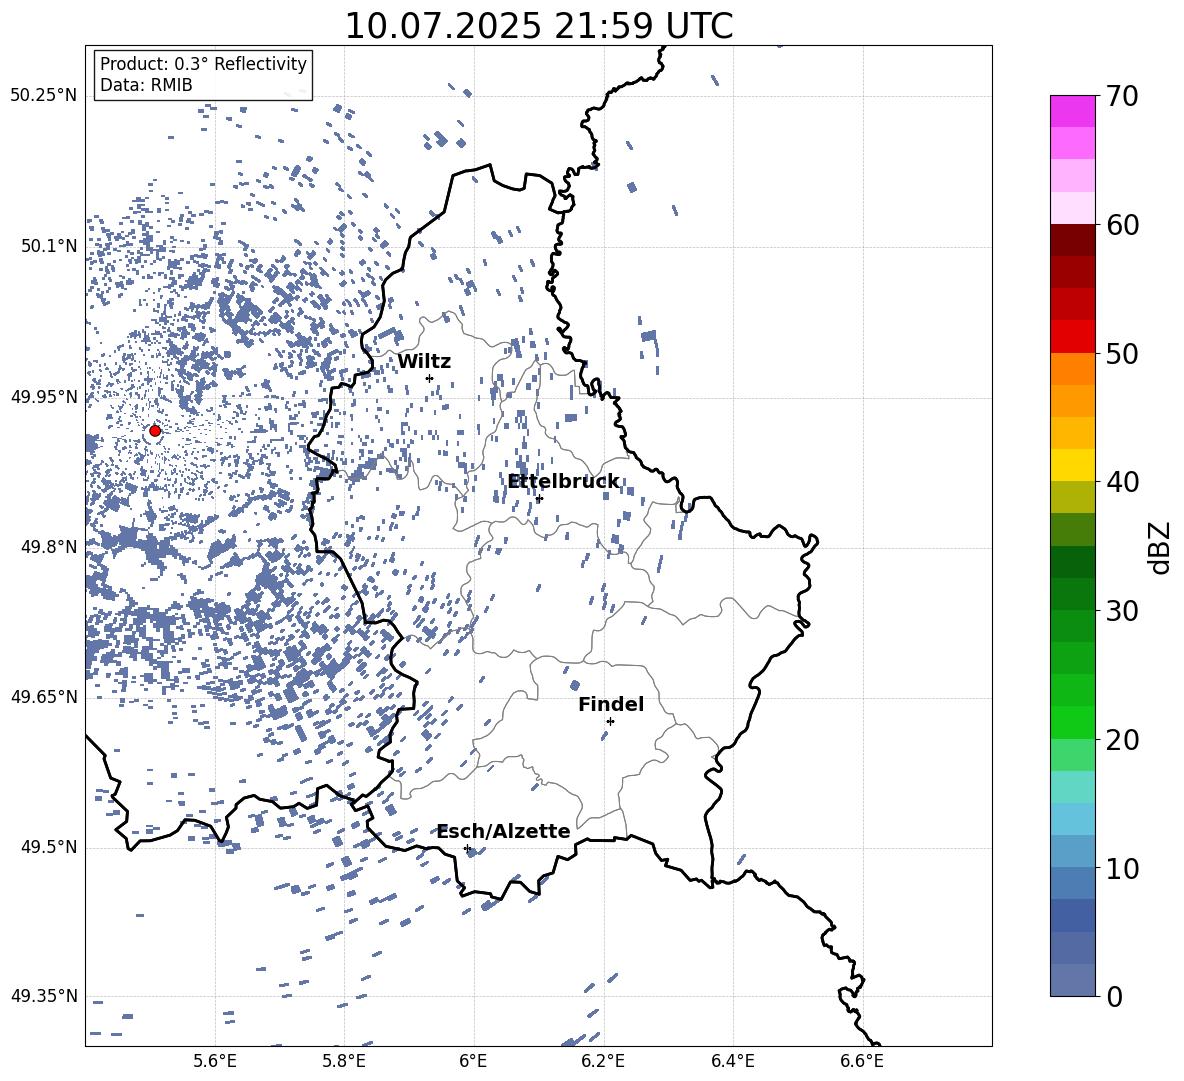The height and width of the screenshot is (1081, 1184).
Task: Click the blue 10 dBZ color band
Action: pyautogui.click(x=1072, y=852)
